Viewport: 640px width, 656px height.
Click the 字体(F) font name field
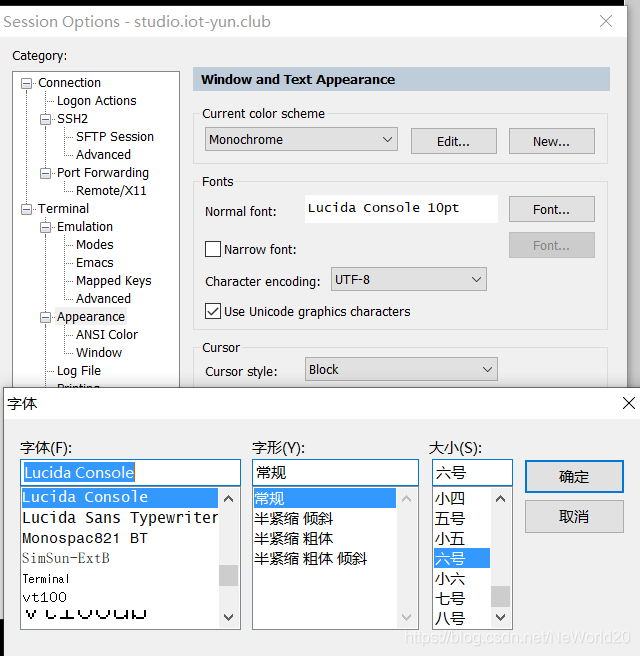131,473
